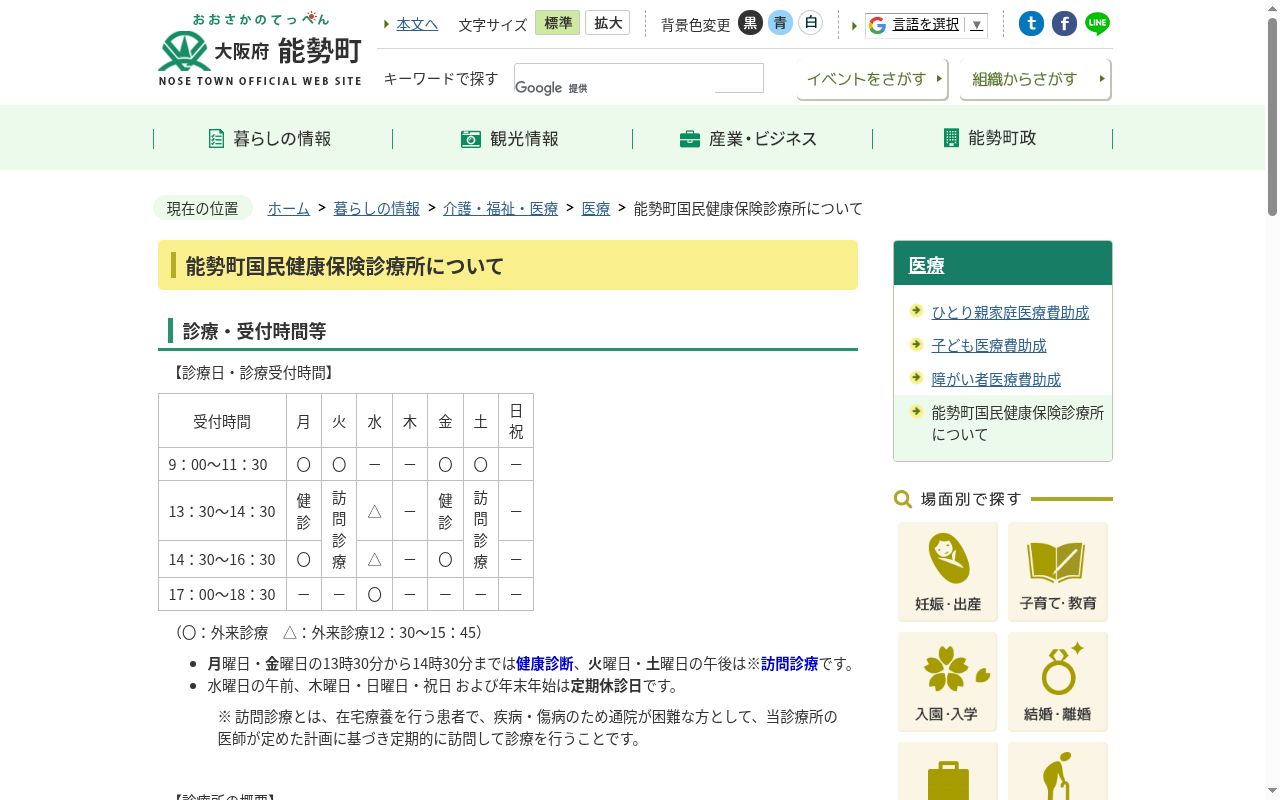This screenshot has height=800, width=1280.
Task: Open the 子育て・教育 category tile
Action: pos(1058,572)
